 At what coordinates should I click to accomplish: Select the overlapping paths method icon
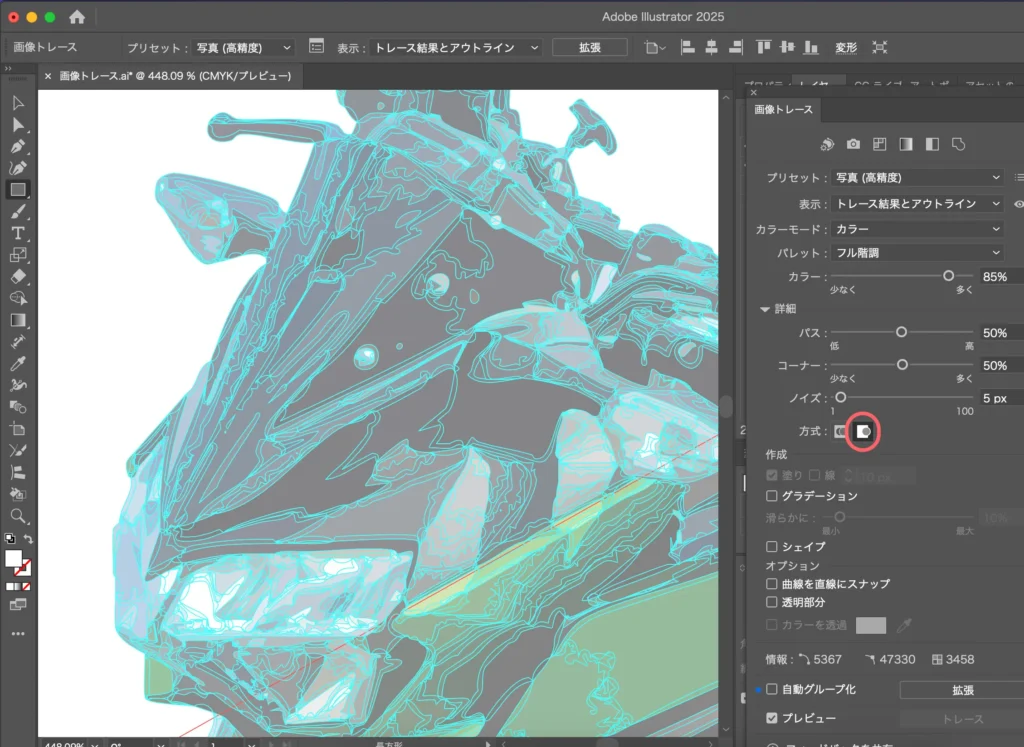pos(865,431)
